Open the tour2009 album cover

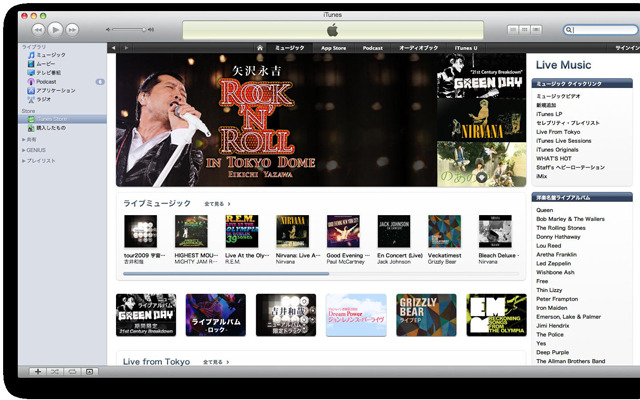coord(140,231)
